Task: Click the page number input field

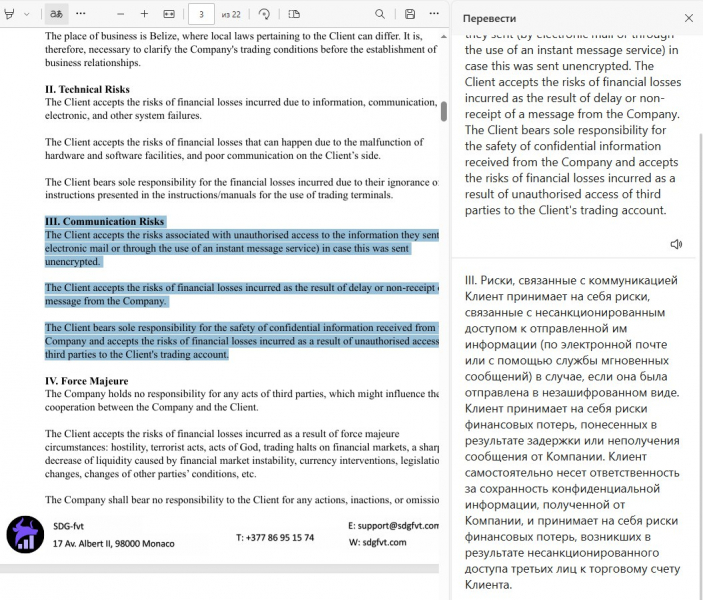Action: pyautogui.click(x=201, y=14)
